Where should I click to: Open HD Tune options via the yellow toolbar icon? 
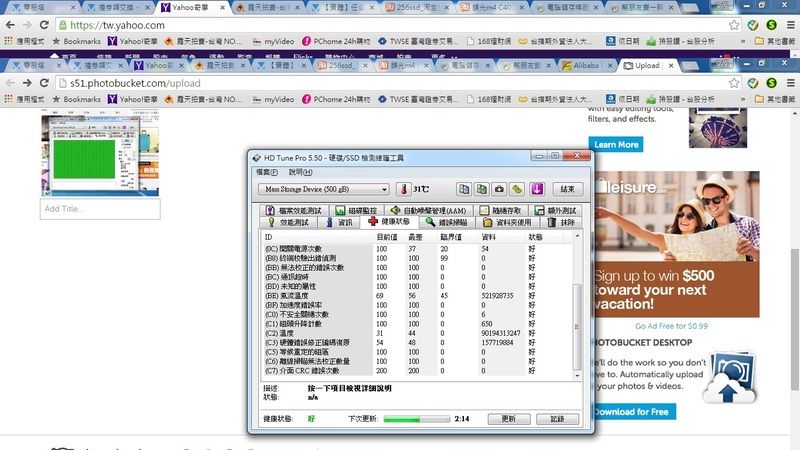(x=517, y=188)
